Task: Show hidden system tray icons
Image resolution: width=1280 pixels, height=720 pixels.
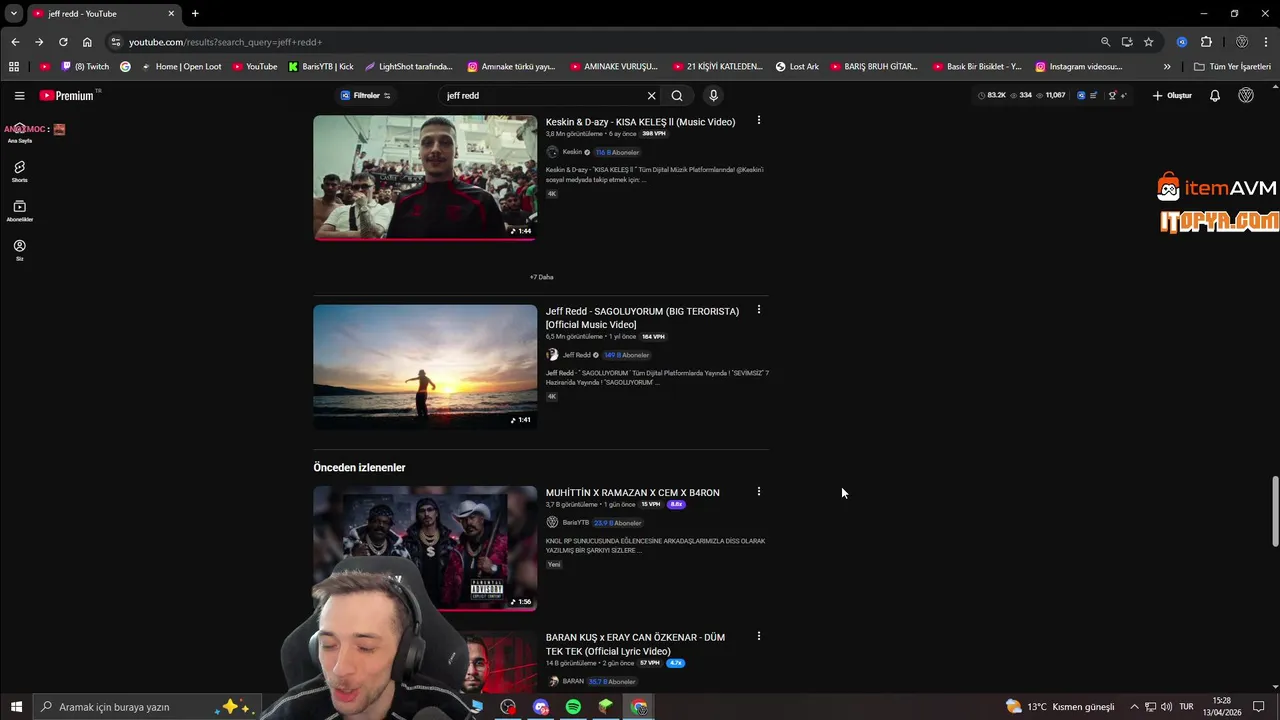Action: pyautogui.click(x=1134, y=707)
